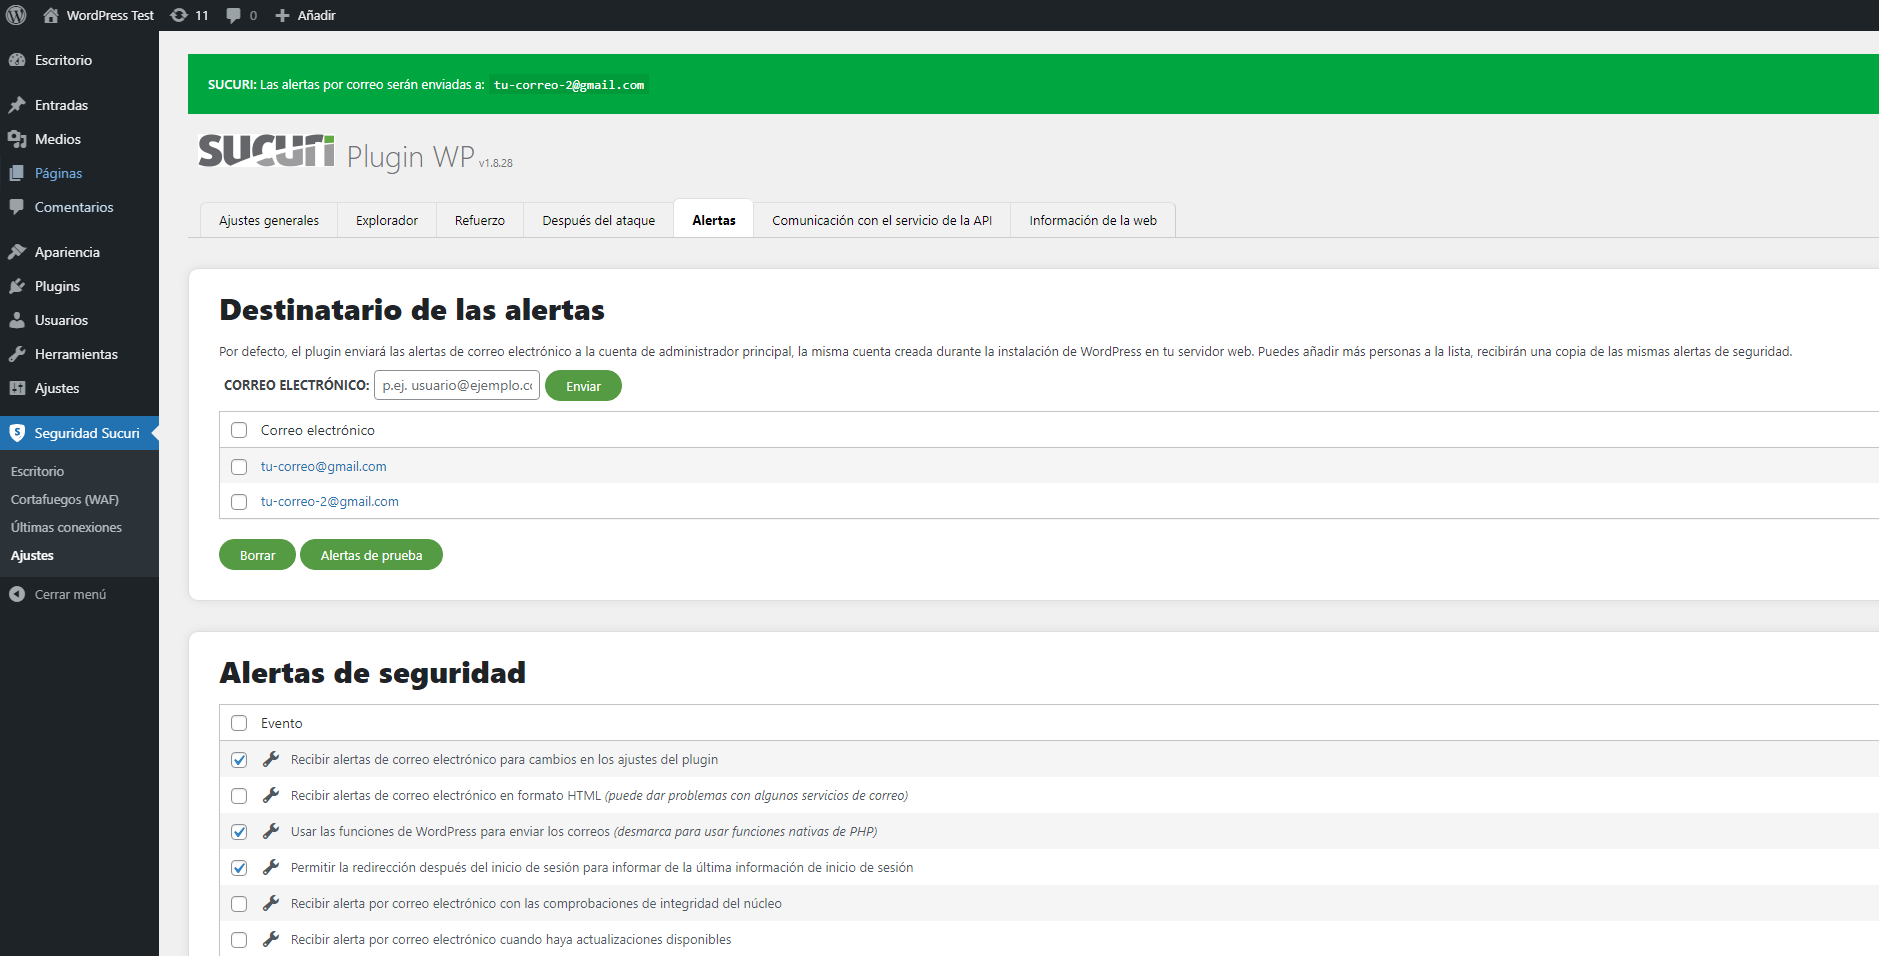Click the Usuarios person icon

17,320
